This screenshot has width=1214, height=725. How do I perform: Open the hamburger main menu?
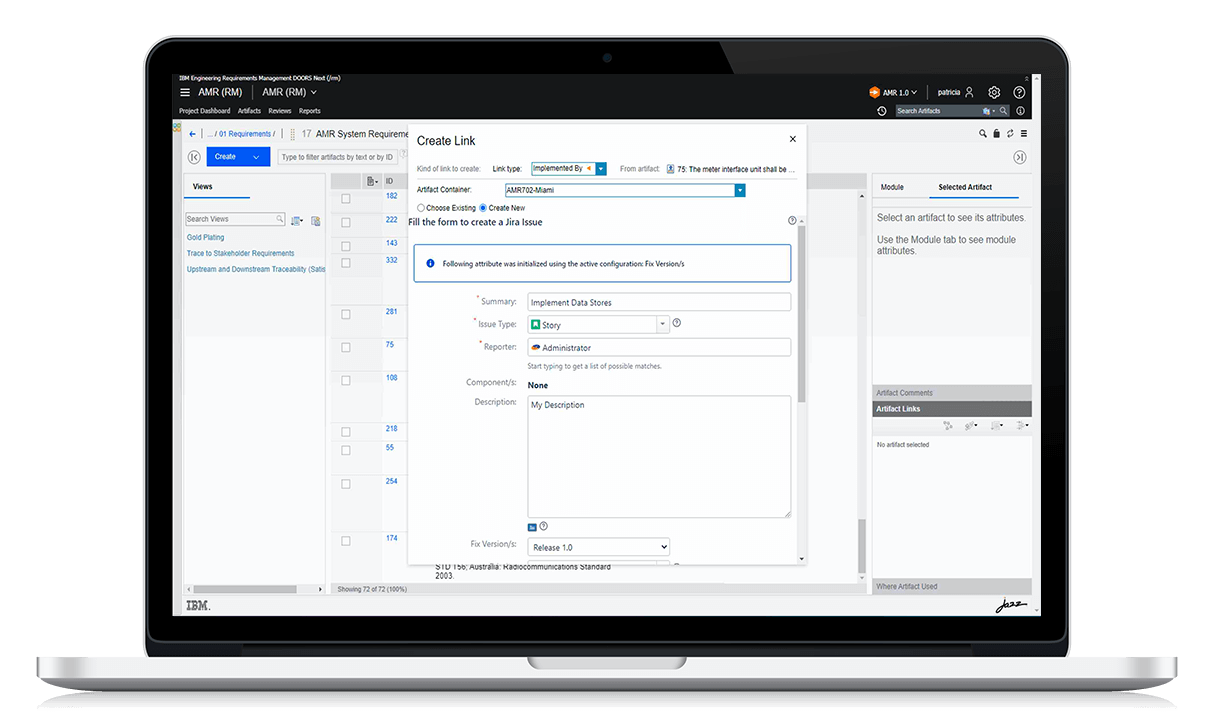[185, 92]
